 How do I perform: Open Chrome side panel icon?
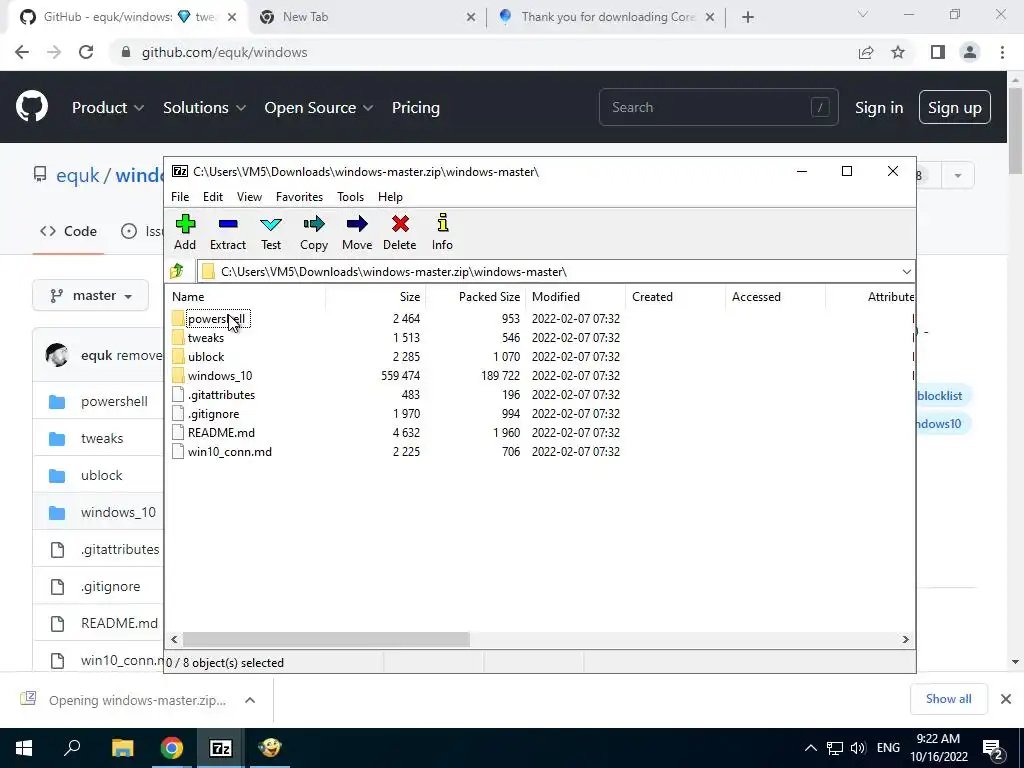click(x=938, y=52)
